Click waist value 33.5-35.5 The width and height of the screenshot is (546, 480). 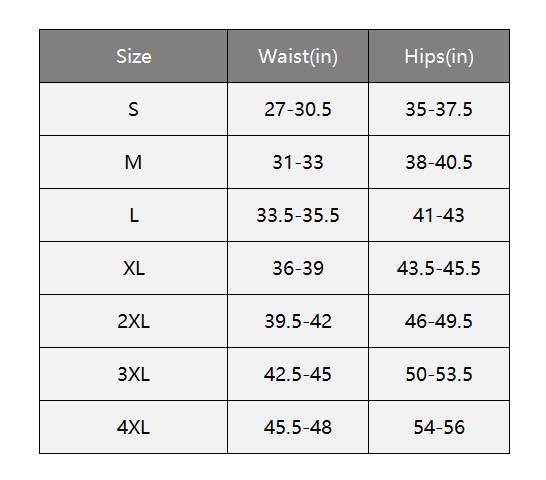pyautogui.click(x=298, y=215)
